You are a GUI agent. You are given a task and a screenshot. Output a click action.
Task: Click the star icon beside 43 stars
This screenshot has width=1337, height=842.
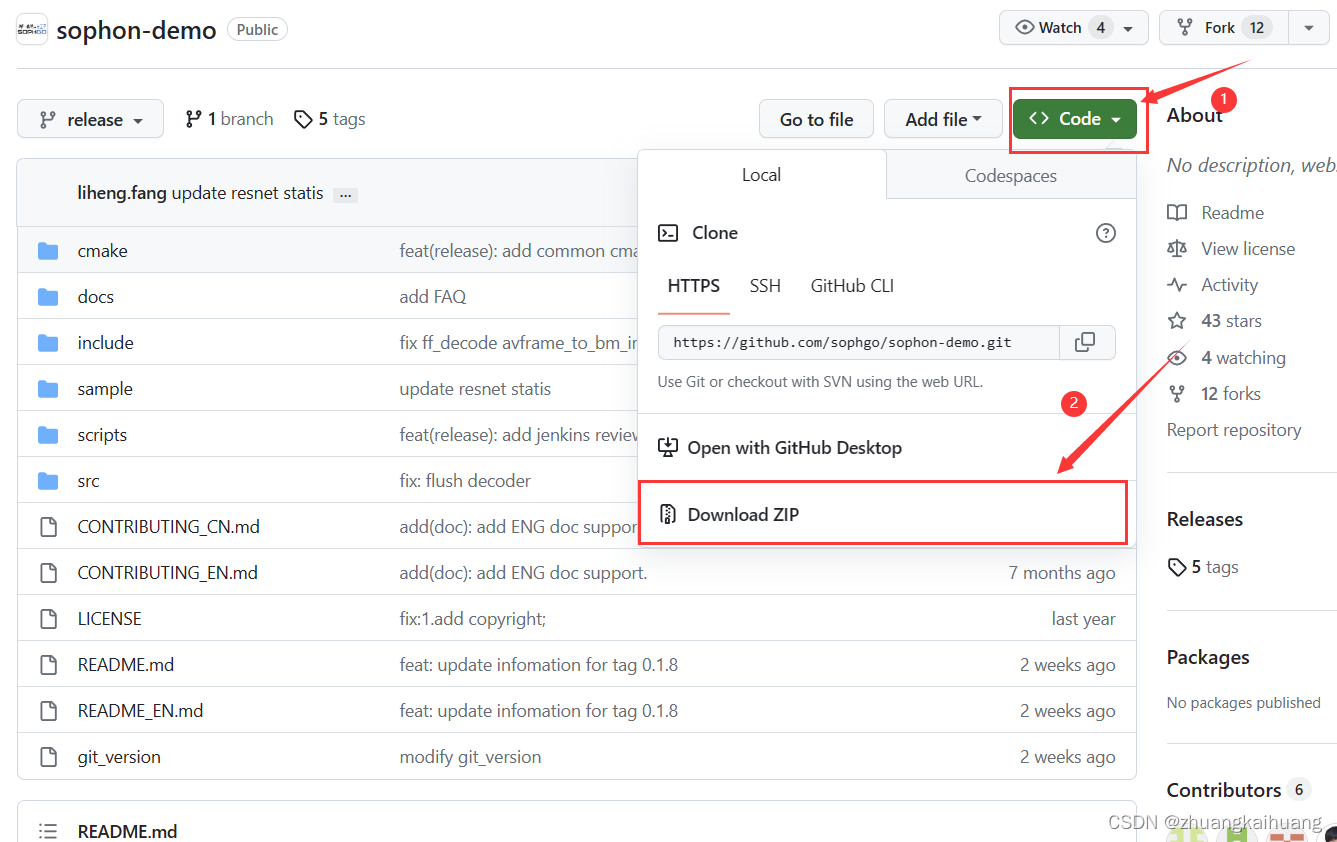pos(1177,321)
